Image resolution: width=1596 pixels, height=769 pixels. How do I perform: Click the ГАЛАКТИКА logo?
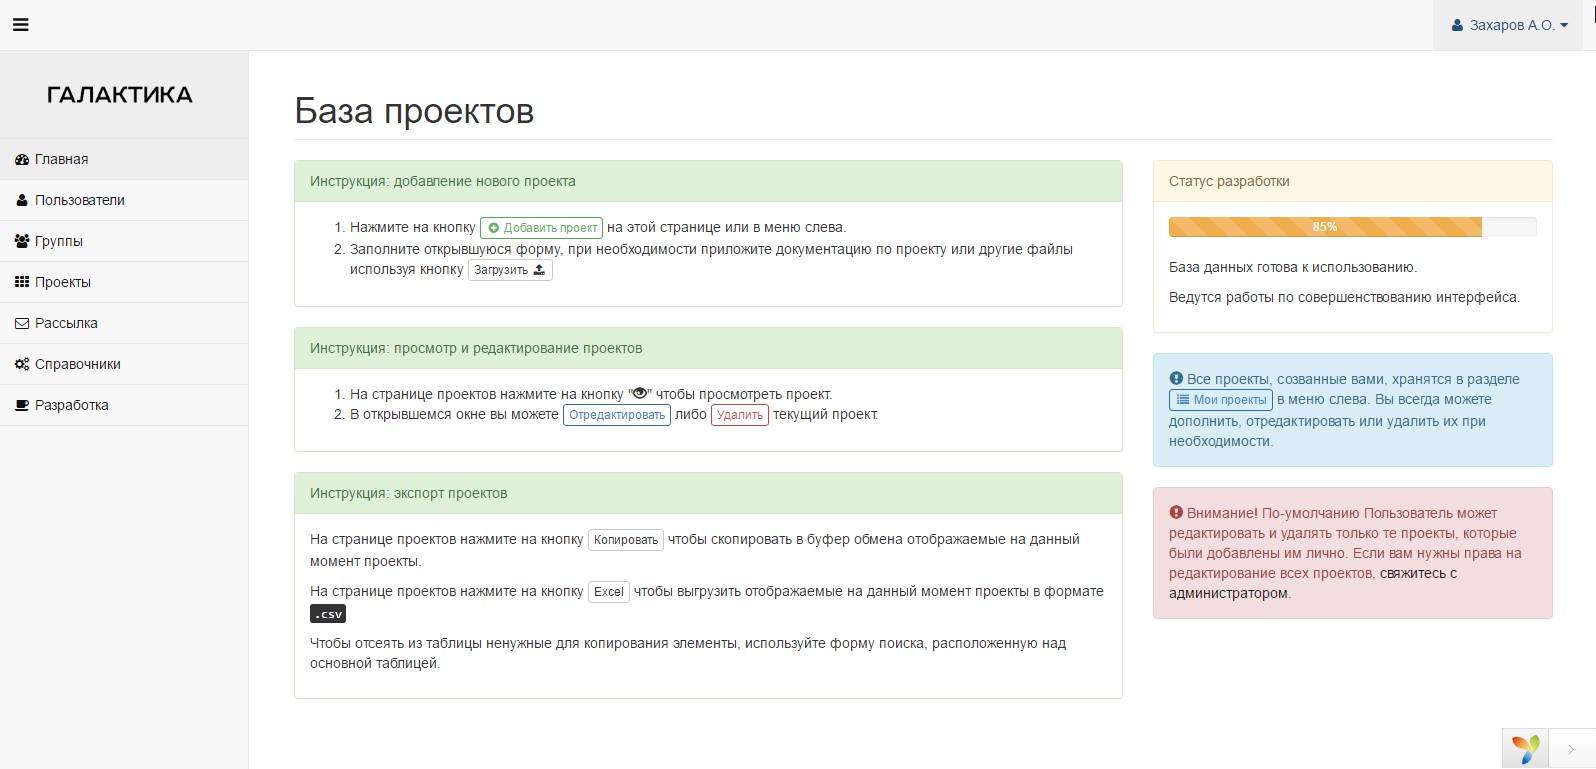[119, 95]
